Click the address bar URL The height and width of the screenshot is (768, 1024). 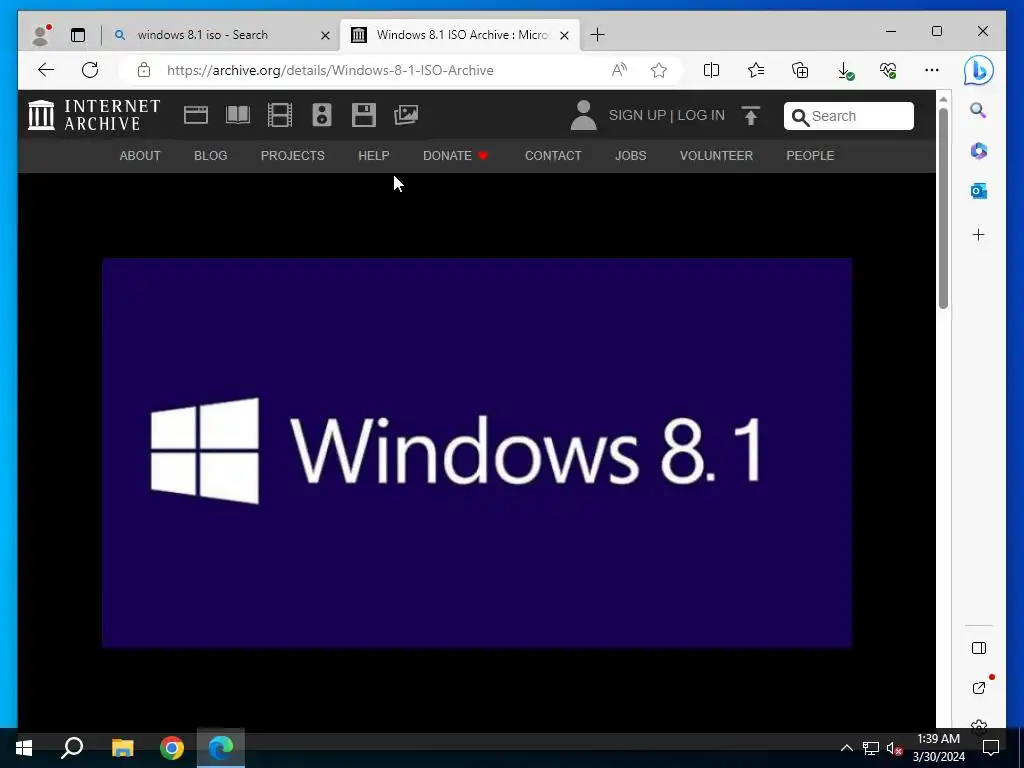point(330,70)
